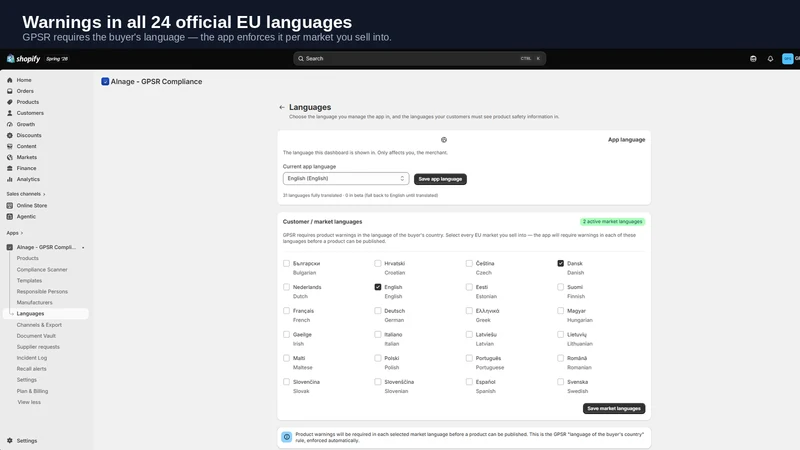Select Languages in app menu
This screenshot has height=450, width=800.
(x=45, y=313)
